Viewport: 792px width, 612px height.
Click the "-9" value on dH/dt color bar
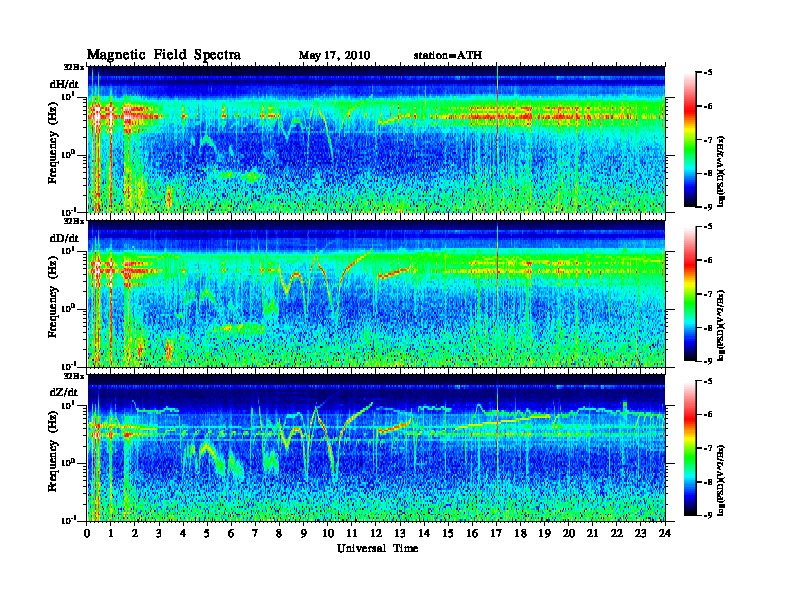[x=707, y=207]
